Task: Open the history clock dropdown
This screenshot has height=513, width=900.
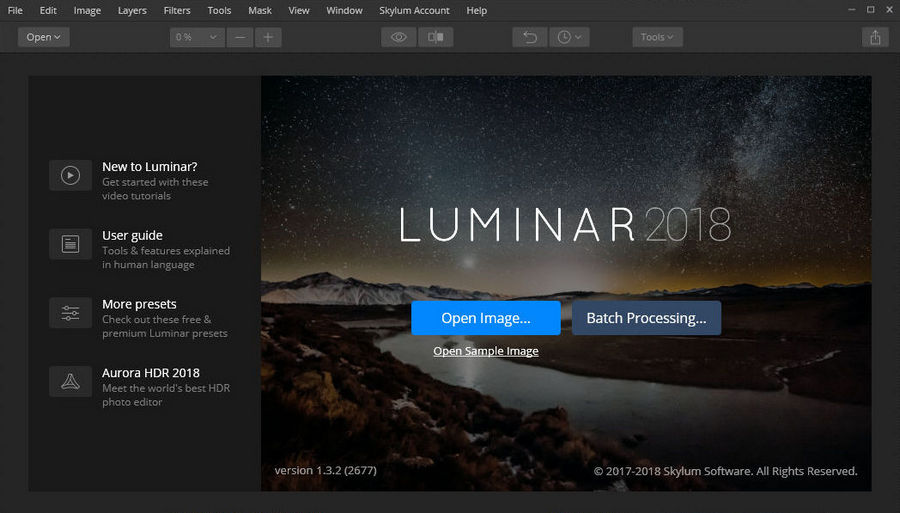Action: (569, 37)
